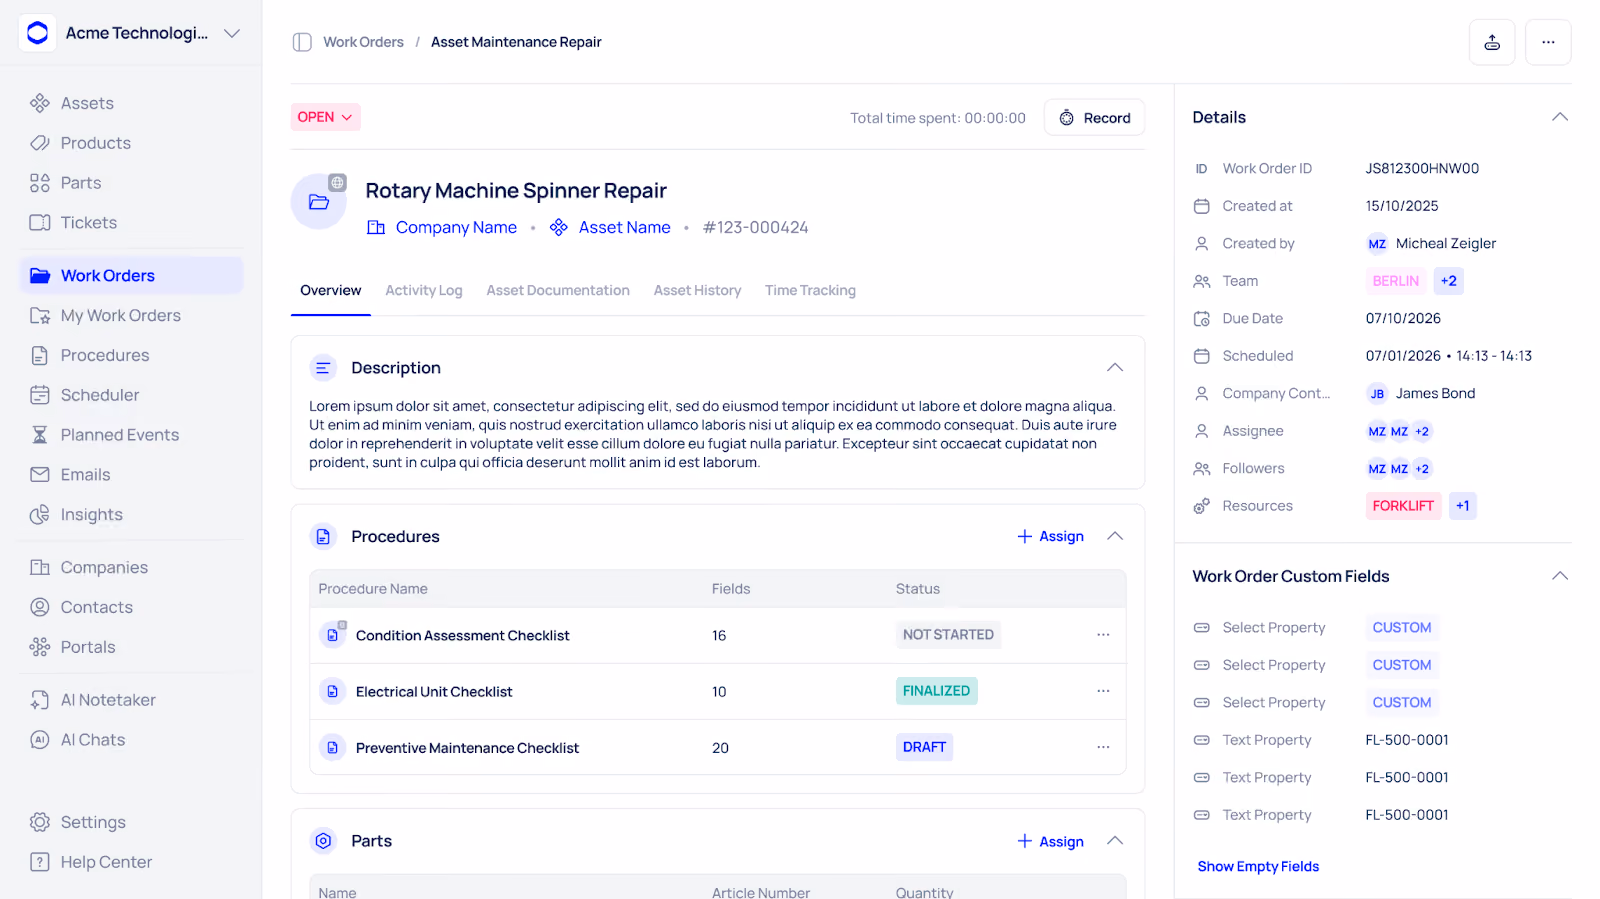The height and width of the screenshot is (899, 1600).
Task: Open the Parts section
Action: coord(131,183)
